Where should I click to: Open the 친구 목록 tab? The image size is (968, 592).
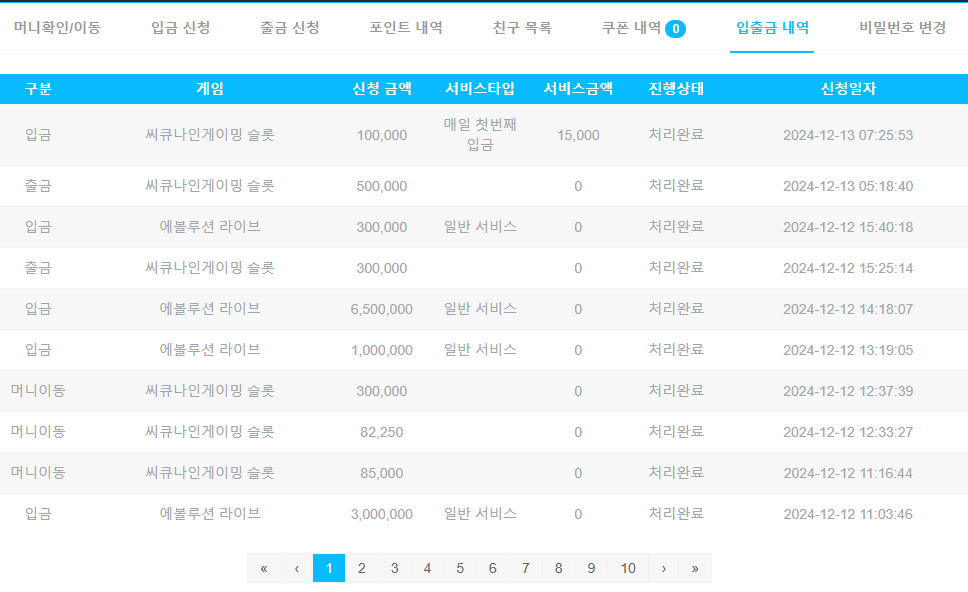[522, 28]
